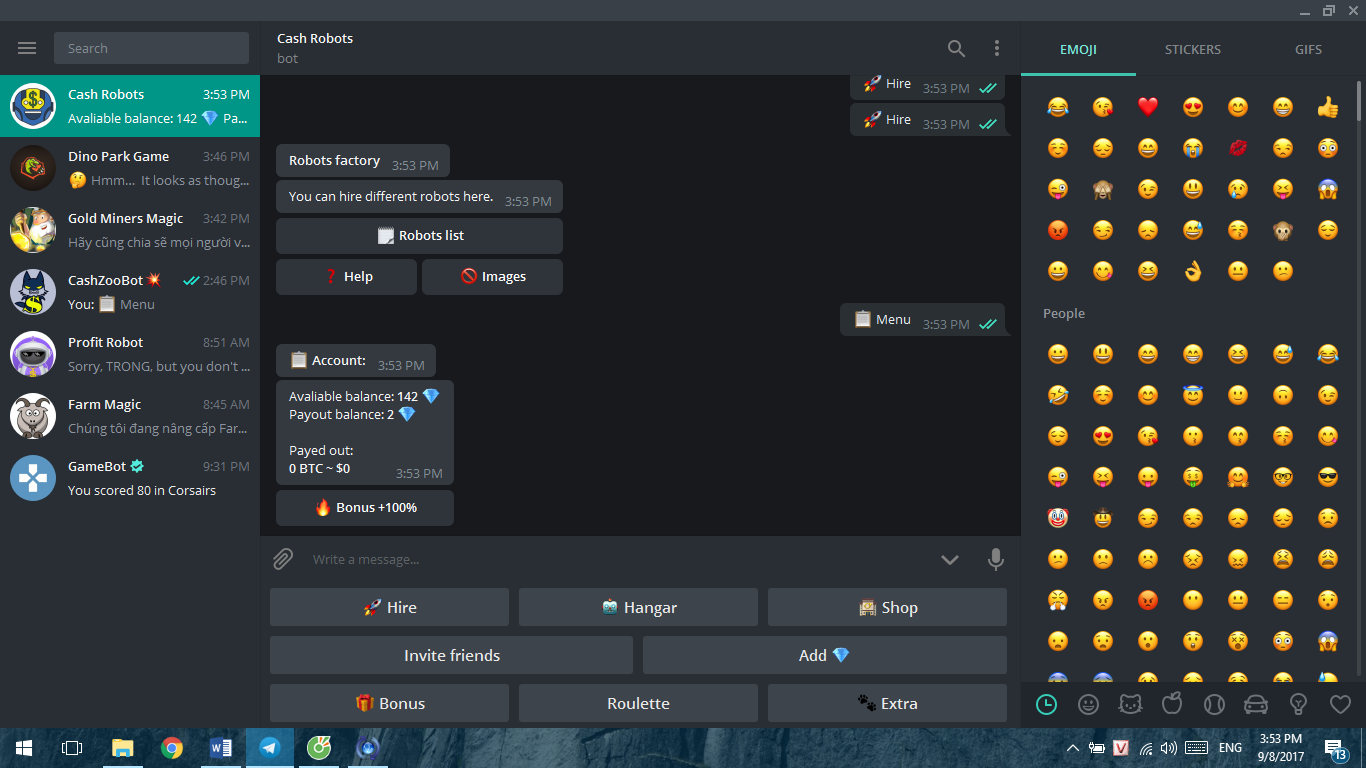Click the Payout balance: 2 line
This screenshot has height=768, width=1366.
point(351,414)
